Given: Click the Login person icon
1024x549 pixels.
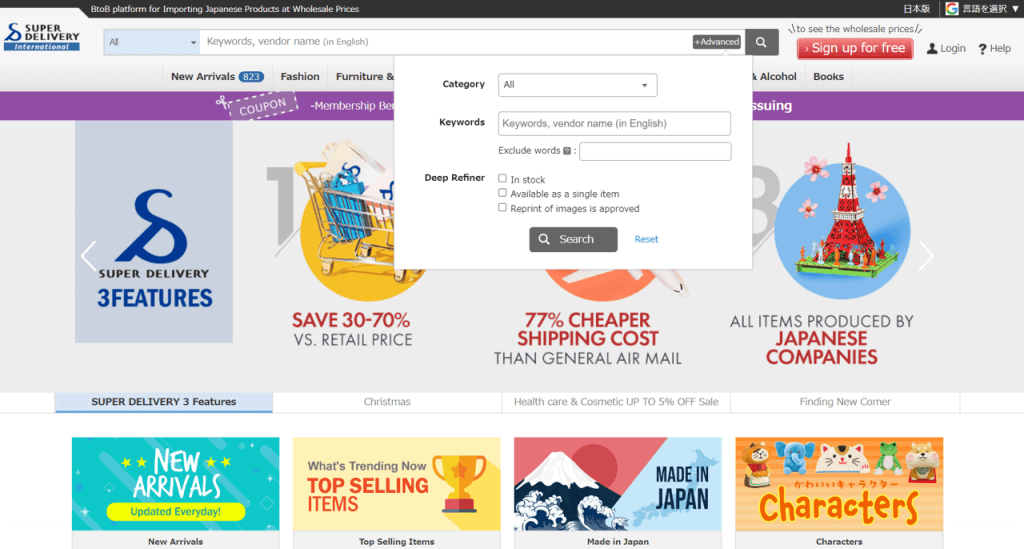Looking at the screenshot, I should (932, 48).
